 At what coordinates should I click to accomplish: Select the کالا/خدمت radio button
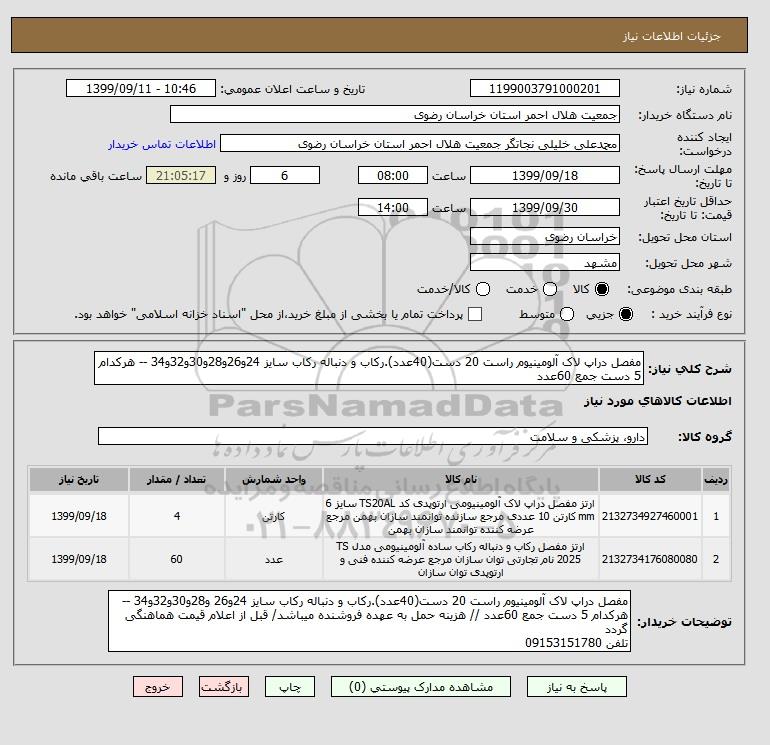483,289
